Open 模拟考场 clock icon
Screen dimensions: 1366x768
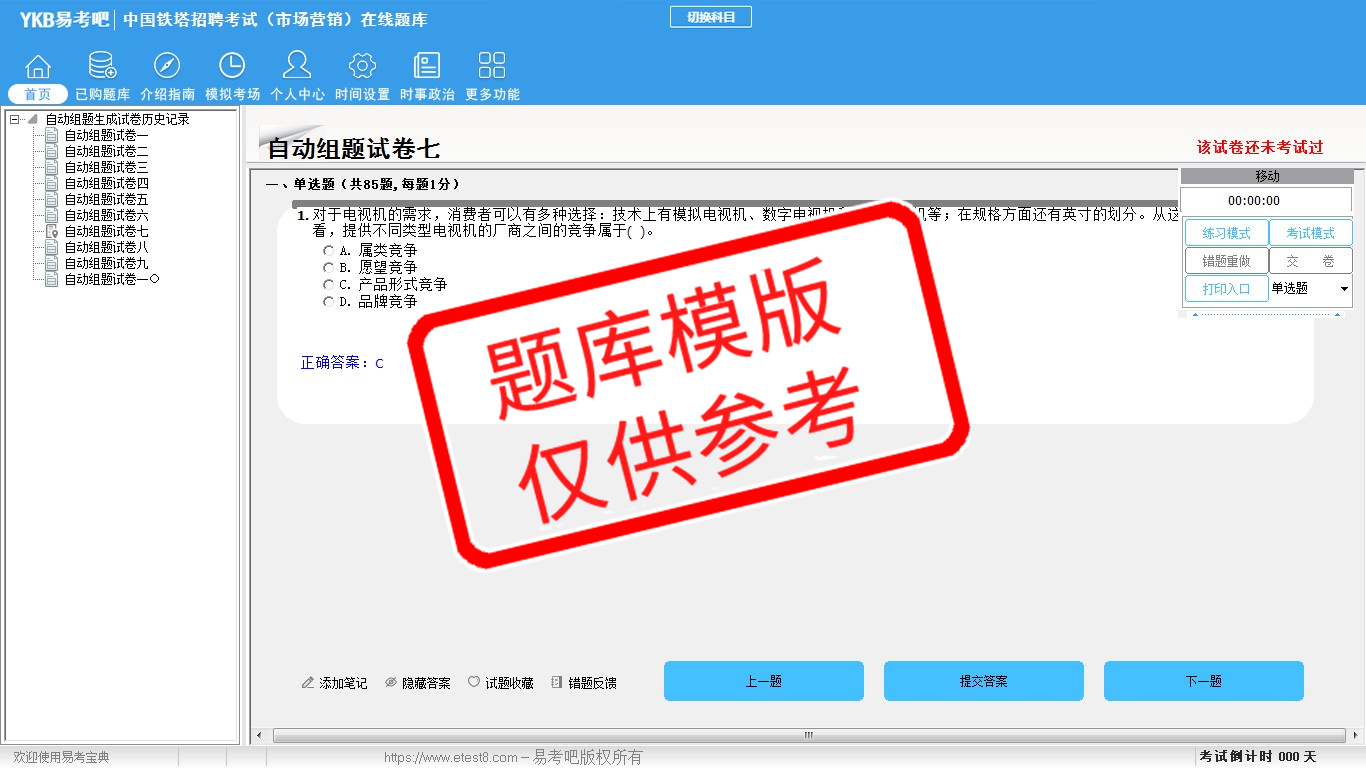[x=232, y=66]
